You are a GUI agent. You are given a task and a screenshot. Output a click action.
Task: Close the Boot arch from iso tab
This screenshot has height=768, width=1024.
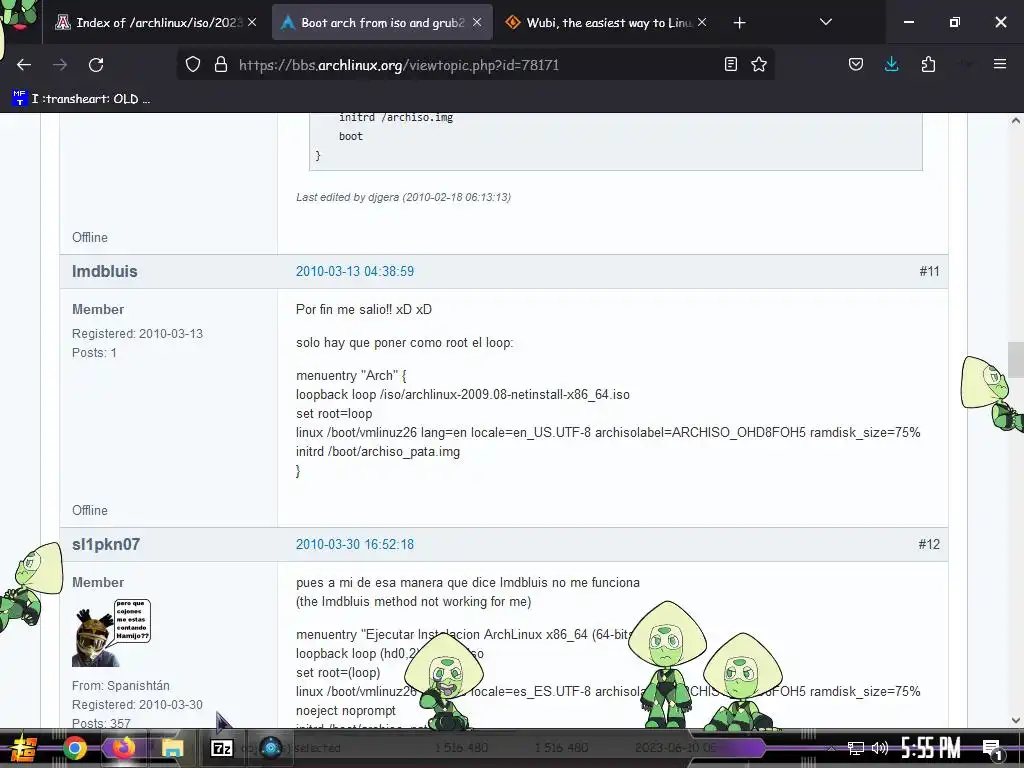[x=477, y=22]
